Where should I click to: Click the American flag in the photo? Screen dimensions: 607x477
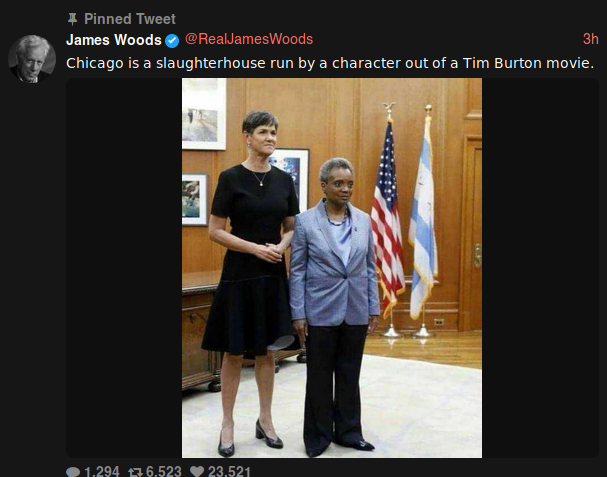388,217
